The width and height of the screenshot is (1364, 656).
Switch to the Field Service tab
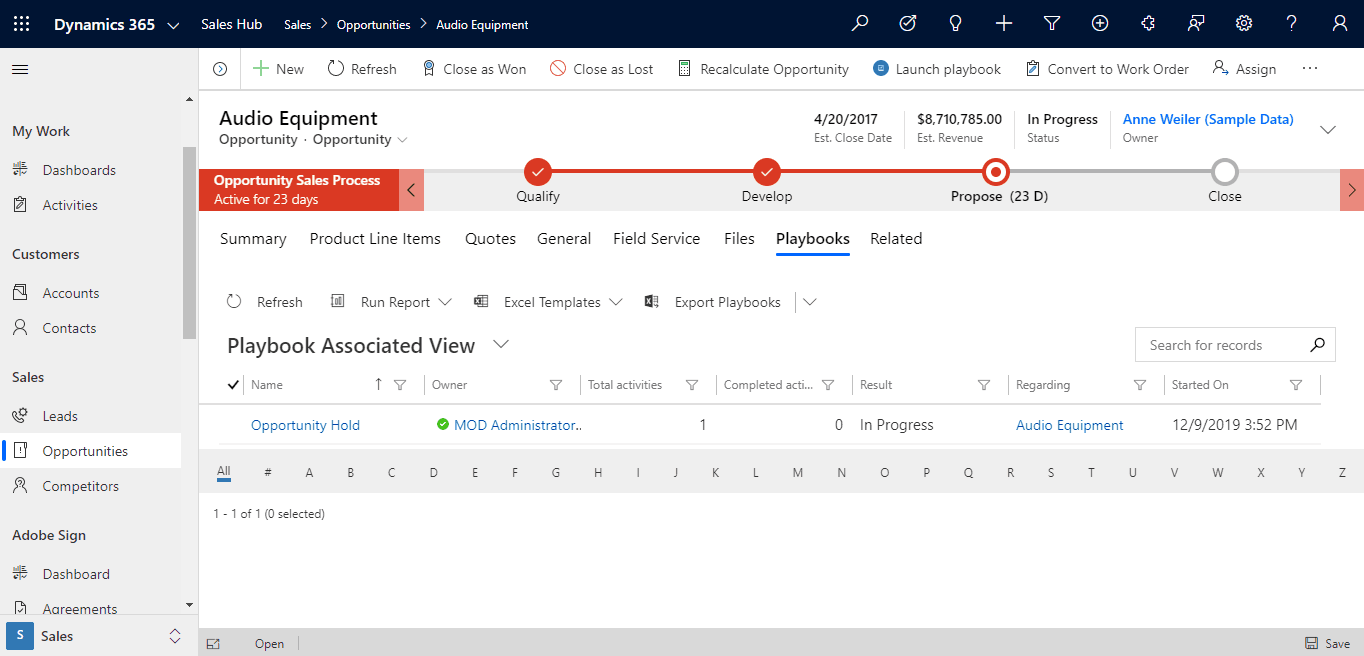tap(657, 239)
